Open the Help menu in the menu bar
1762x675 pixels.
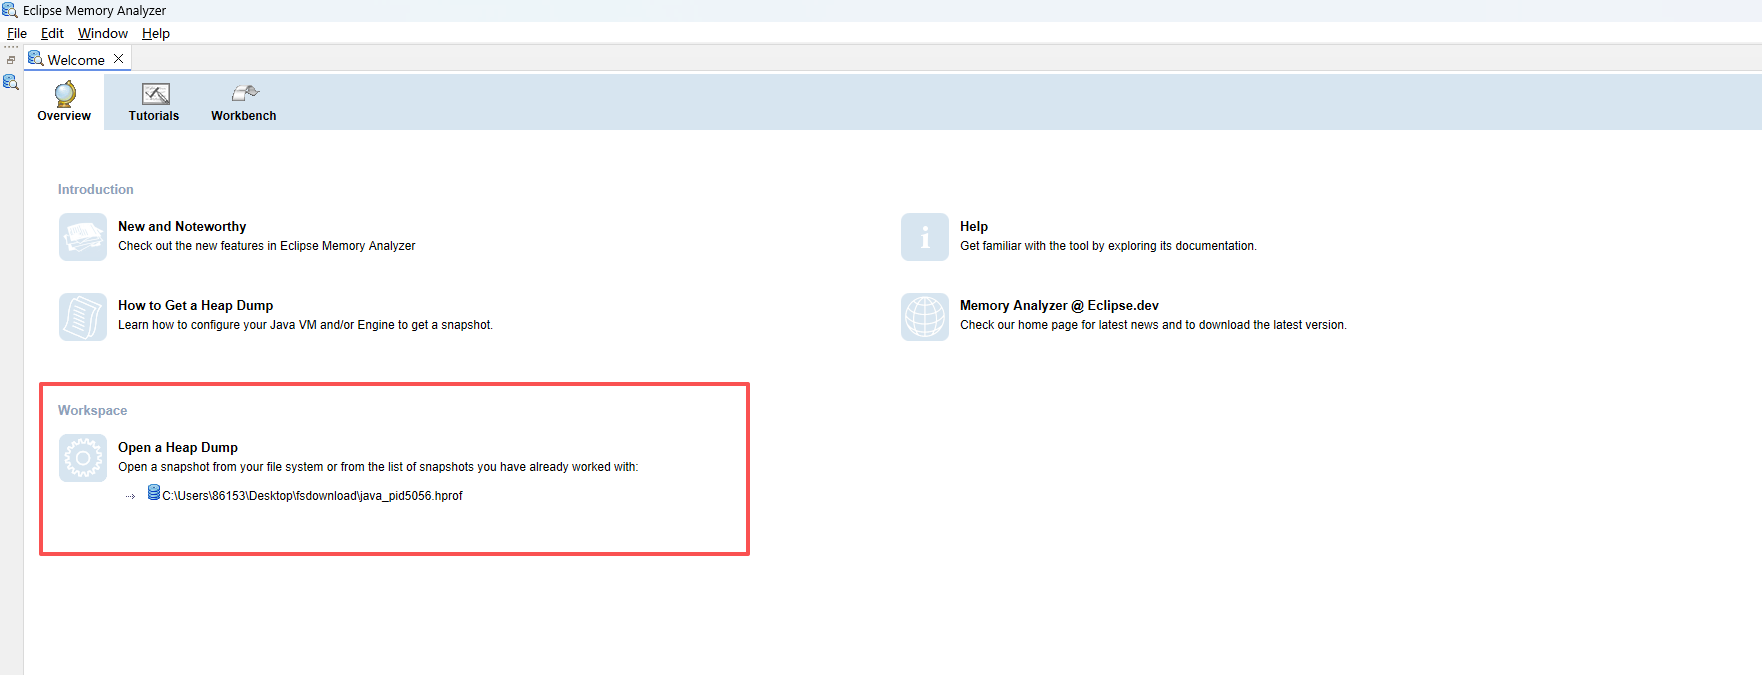pyautogui.click(x=156, y=33)
